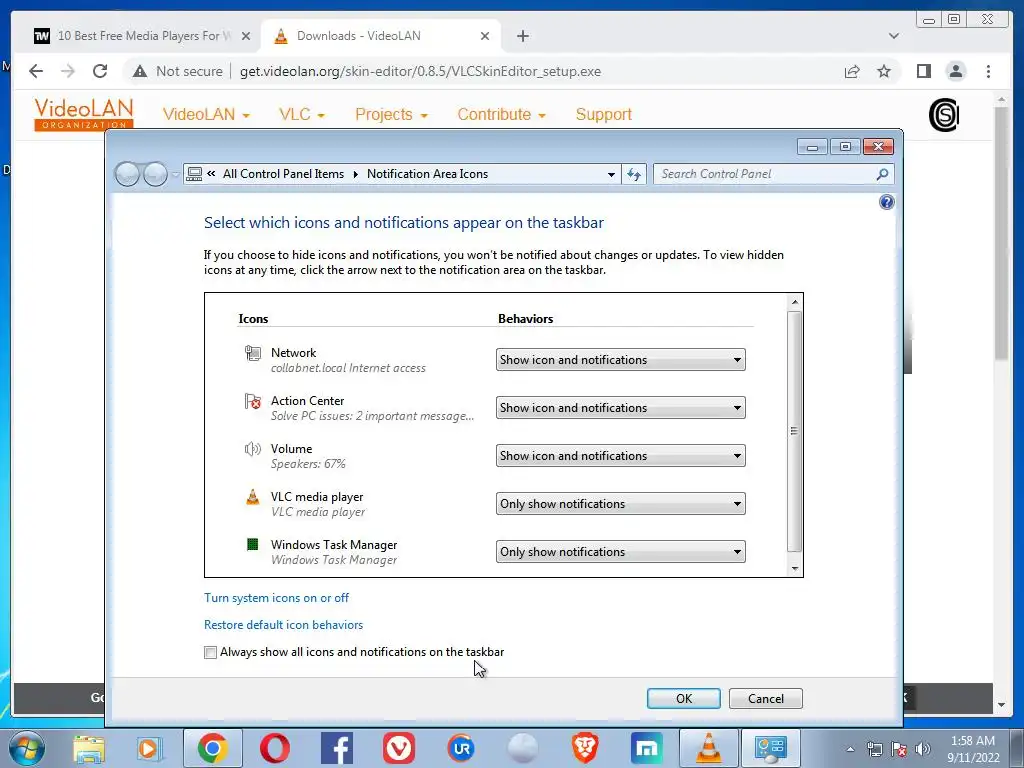The height and width of the screenshot is (768, 1024).
Task: Expand Chrome's tab search chevron
Action: click(x=894, y=36)
